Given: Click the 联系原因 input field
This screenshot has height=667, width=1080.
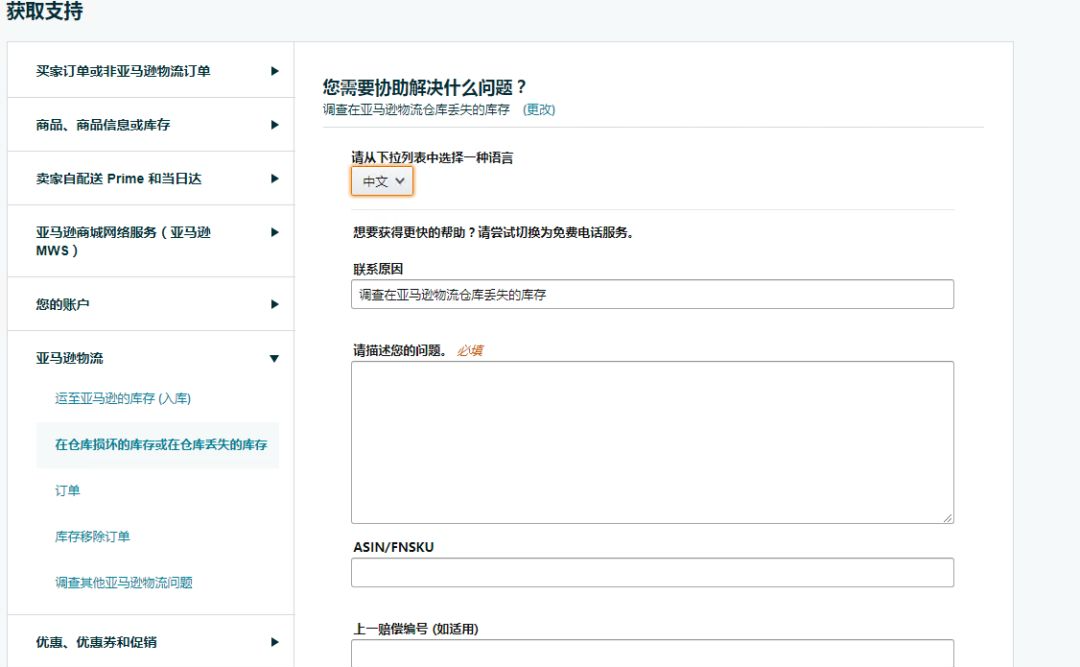Looking at the screenshot, I should pos(652,294).
